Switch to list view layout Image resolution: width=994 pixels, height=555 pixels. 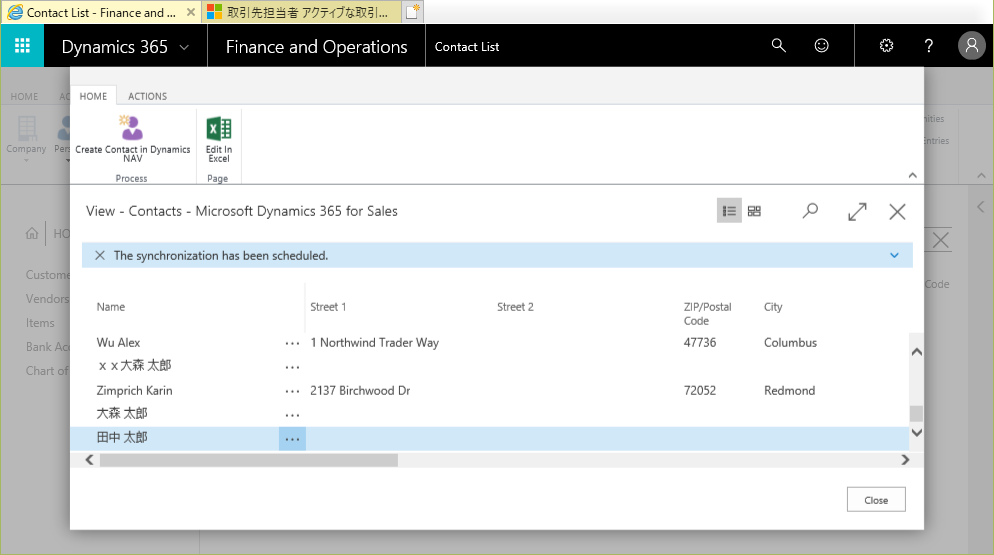click(729, 211)
